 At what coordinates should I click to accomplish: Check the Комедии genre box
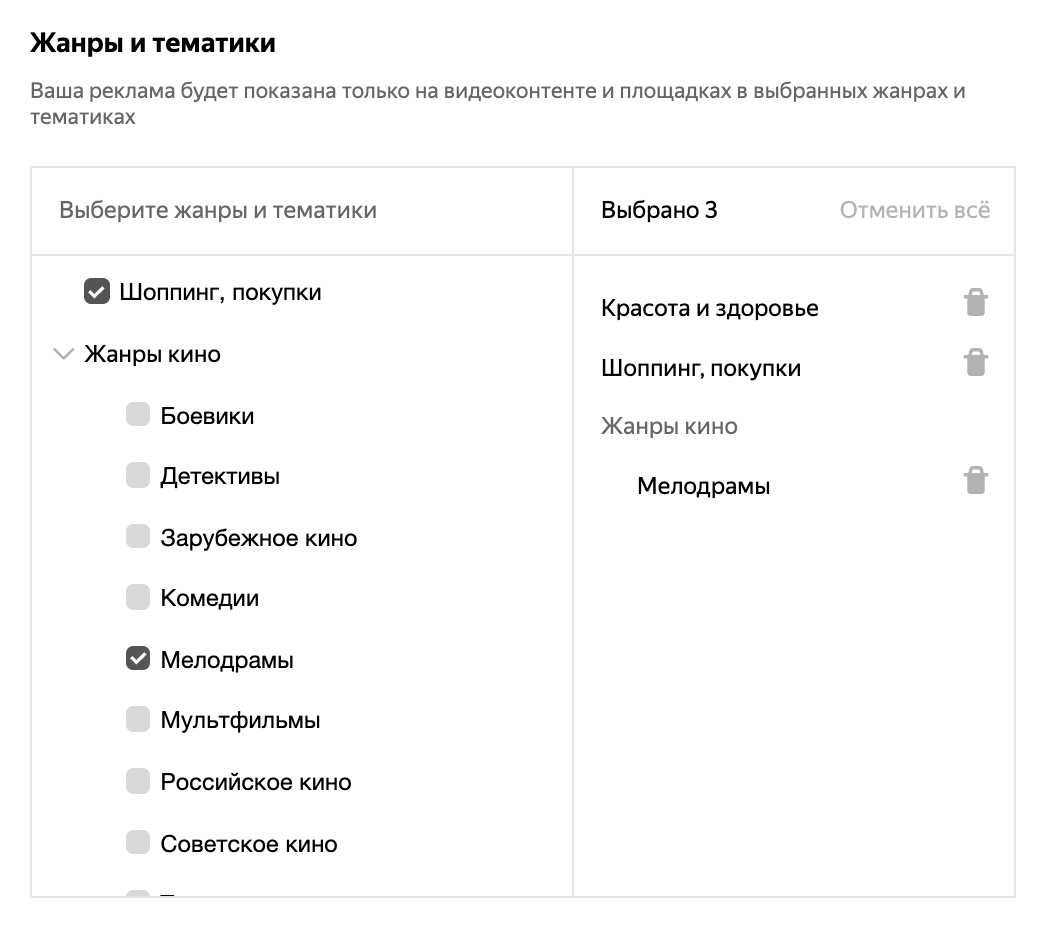click(138, 598)
